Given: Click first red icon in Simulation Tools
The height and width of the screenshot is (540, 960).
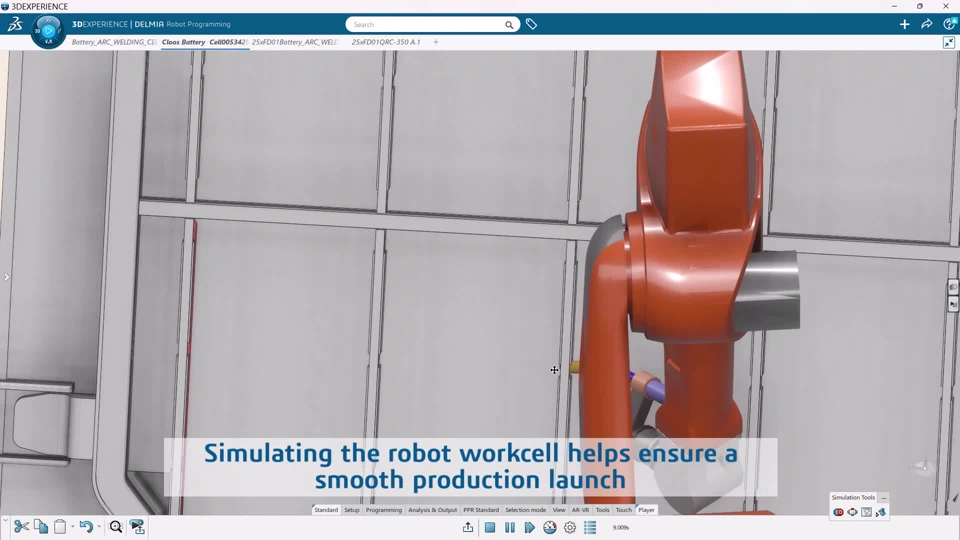Looking at the screenshot, I should click(x=838, y=512).
